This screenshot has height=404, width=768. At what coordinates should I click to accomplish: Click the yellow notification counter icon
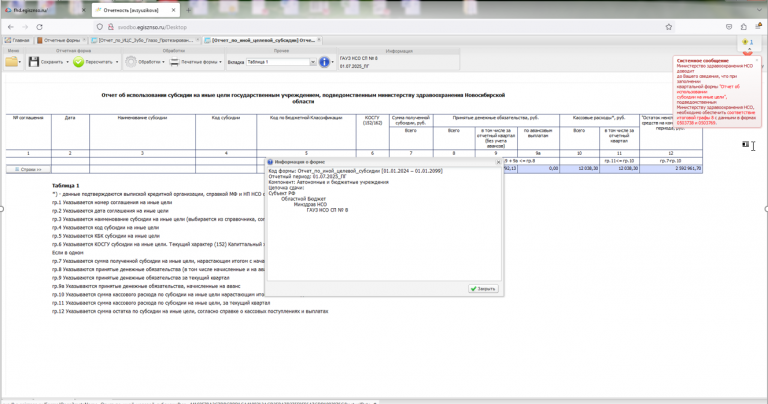(745, 42)
